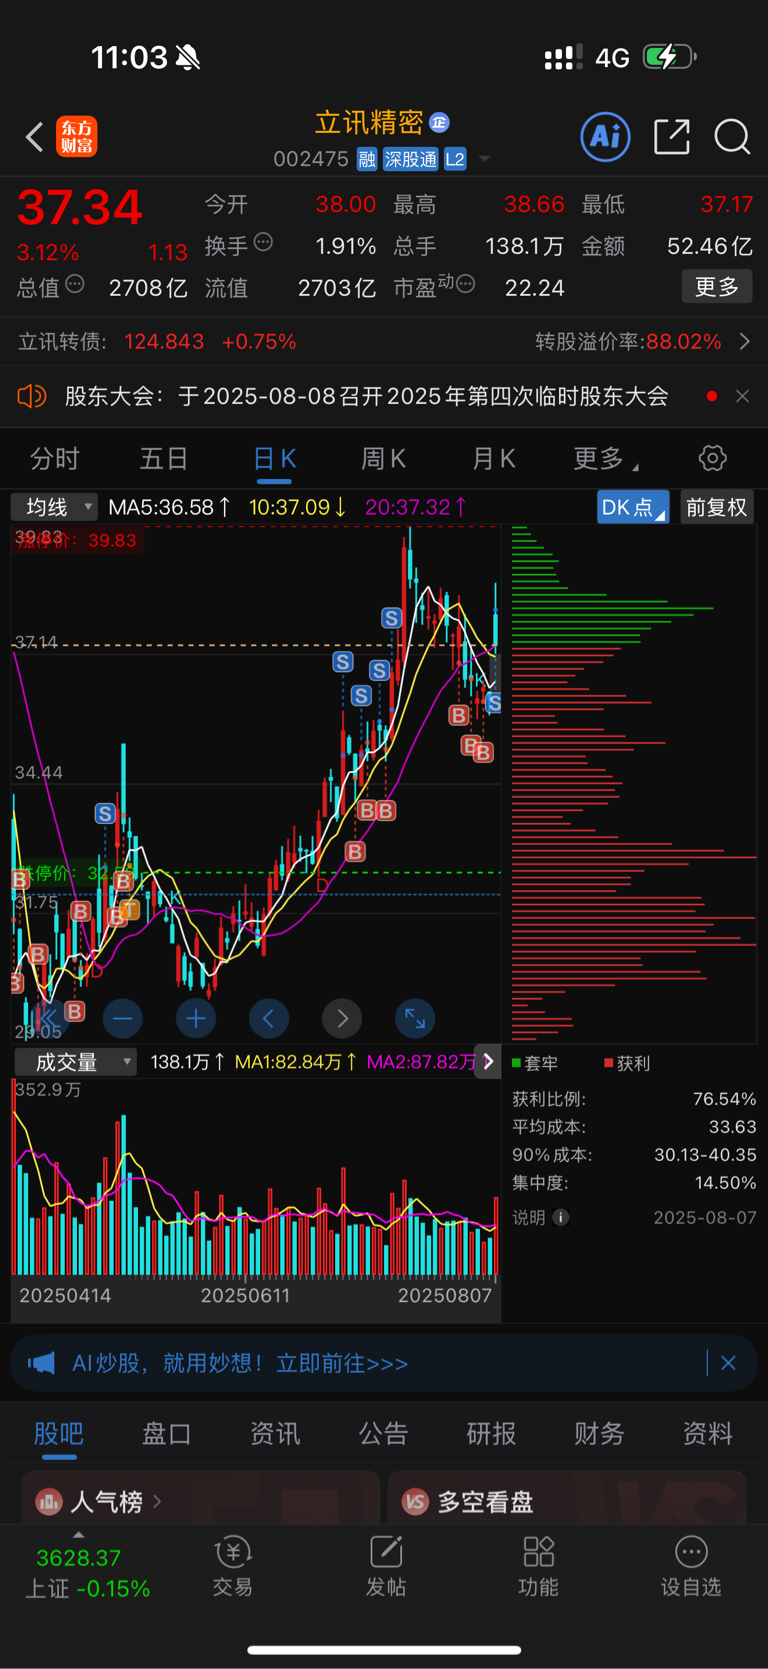The image size is (768, 1669).
Task: Zoom out chart with minus button
Action: point(122,1019)
